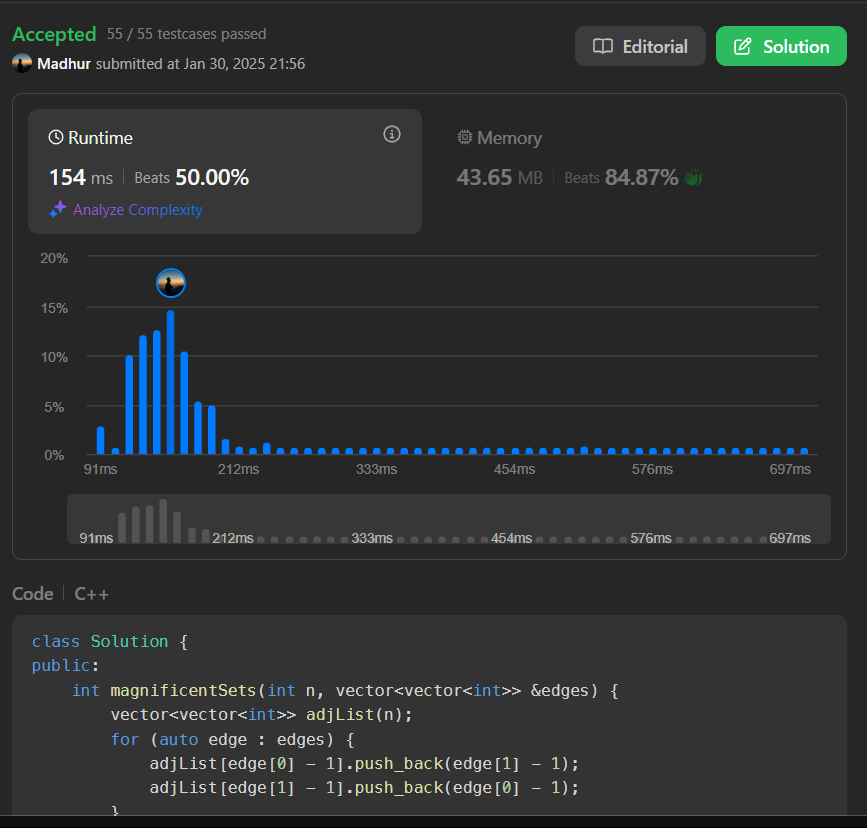Click the '212ms' chart axis label
The width and height of the screenshot is (867, 828).
click(238, 469)
